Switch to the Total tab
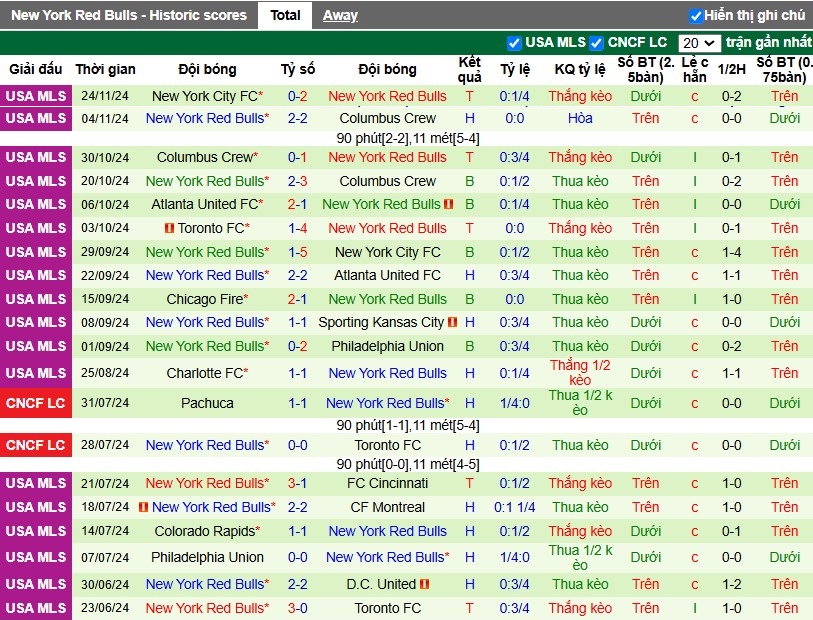 (285, 15)
